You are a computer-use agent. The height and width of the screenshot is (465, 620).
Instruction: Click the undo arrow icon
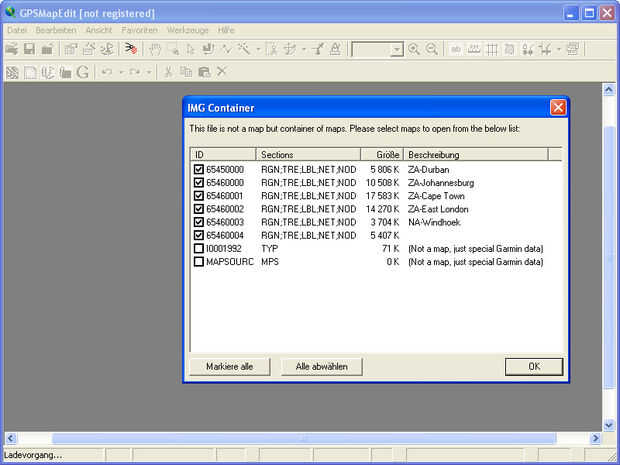pos(107,72)
